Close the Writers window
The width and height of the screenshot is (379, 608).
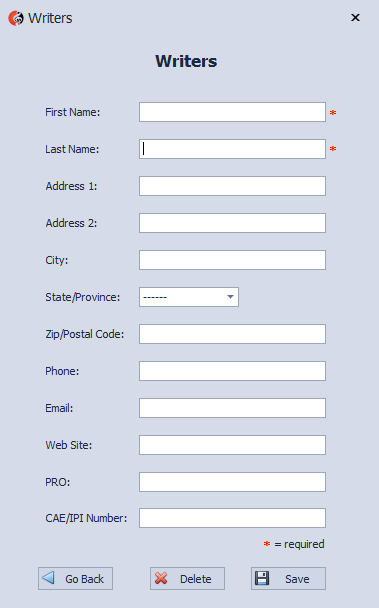click(355, 18)
